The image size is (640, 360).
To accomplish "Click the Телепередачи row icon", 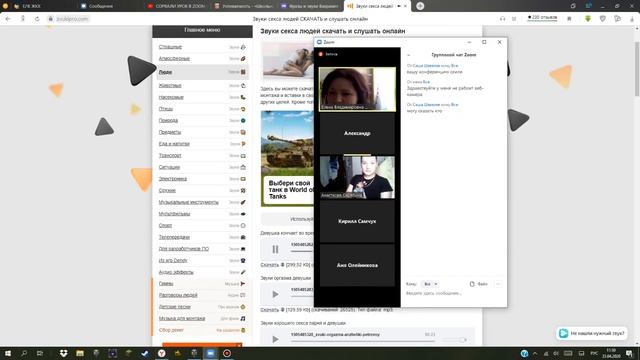I will point(243,237).
